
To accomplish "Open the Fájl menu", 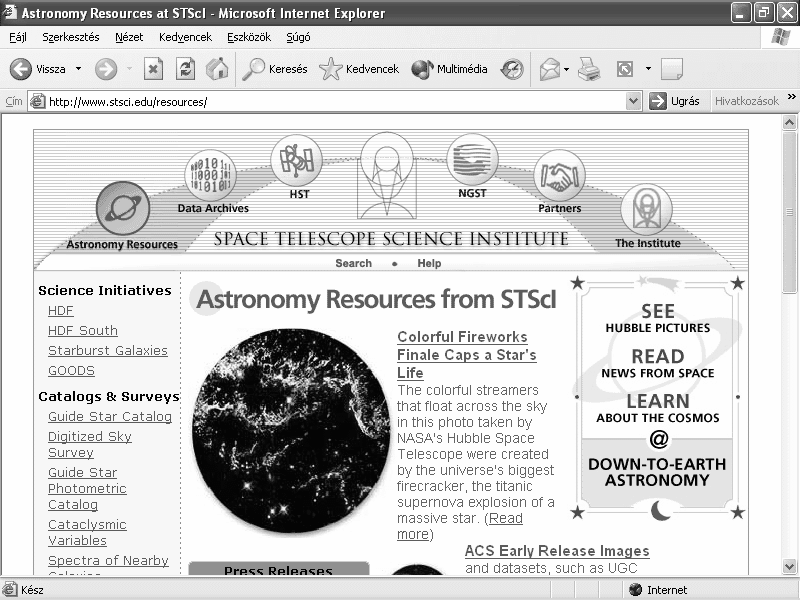I will tap(18, 37).
